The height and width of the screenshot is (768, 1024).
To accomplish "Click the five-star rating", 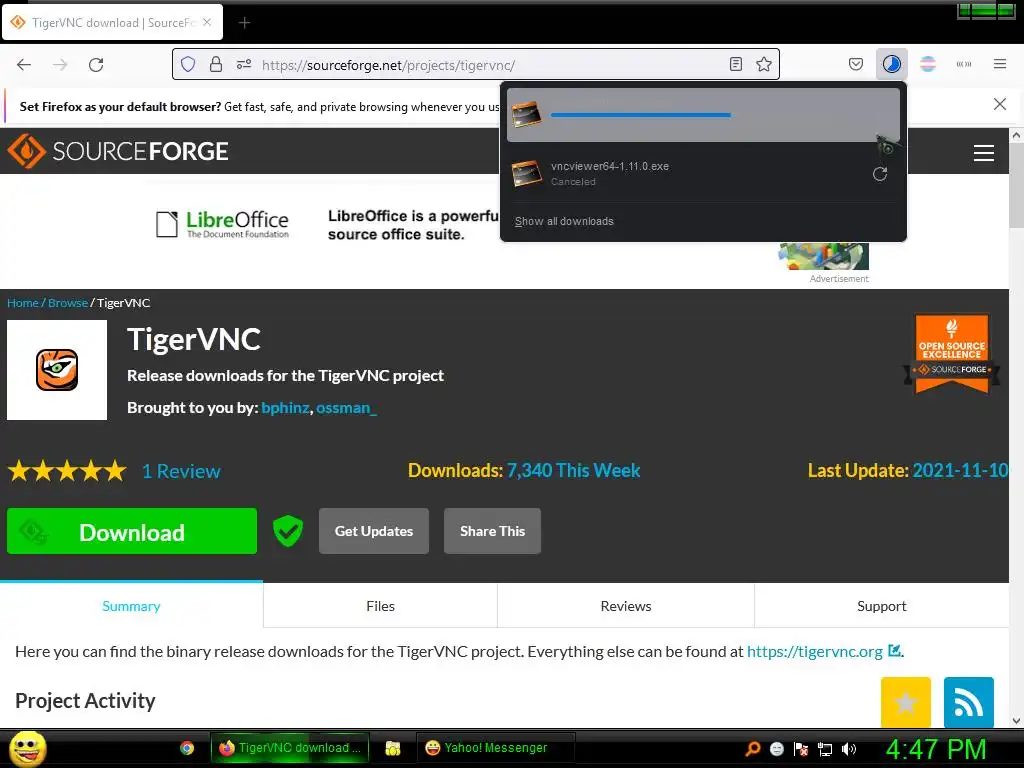I will (x=67, y=471).
